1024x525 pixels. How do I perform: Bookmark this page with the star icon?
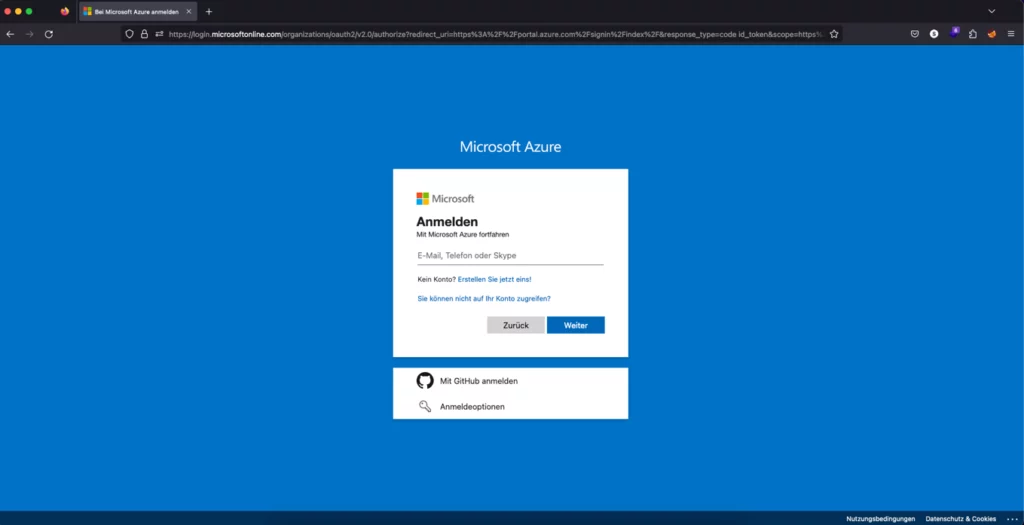click(x=834, y=34)
